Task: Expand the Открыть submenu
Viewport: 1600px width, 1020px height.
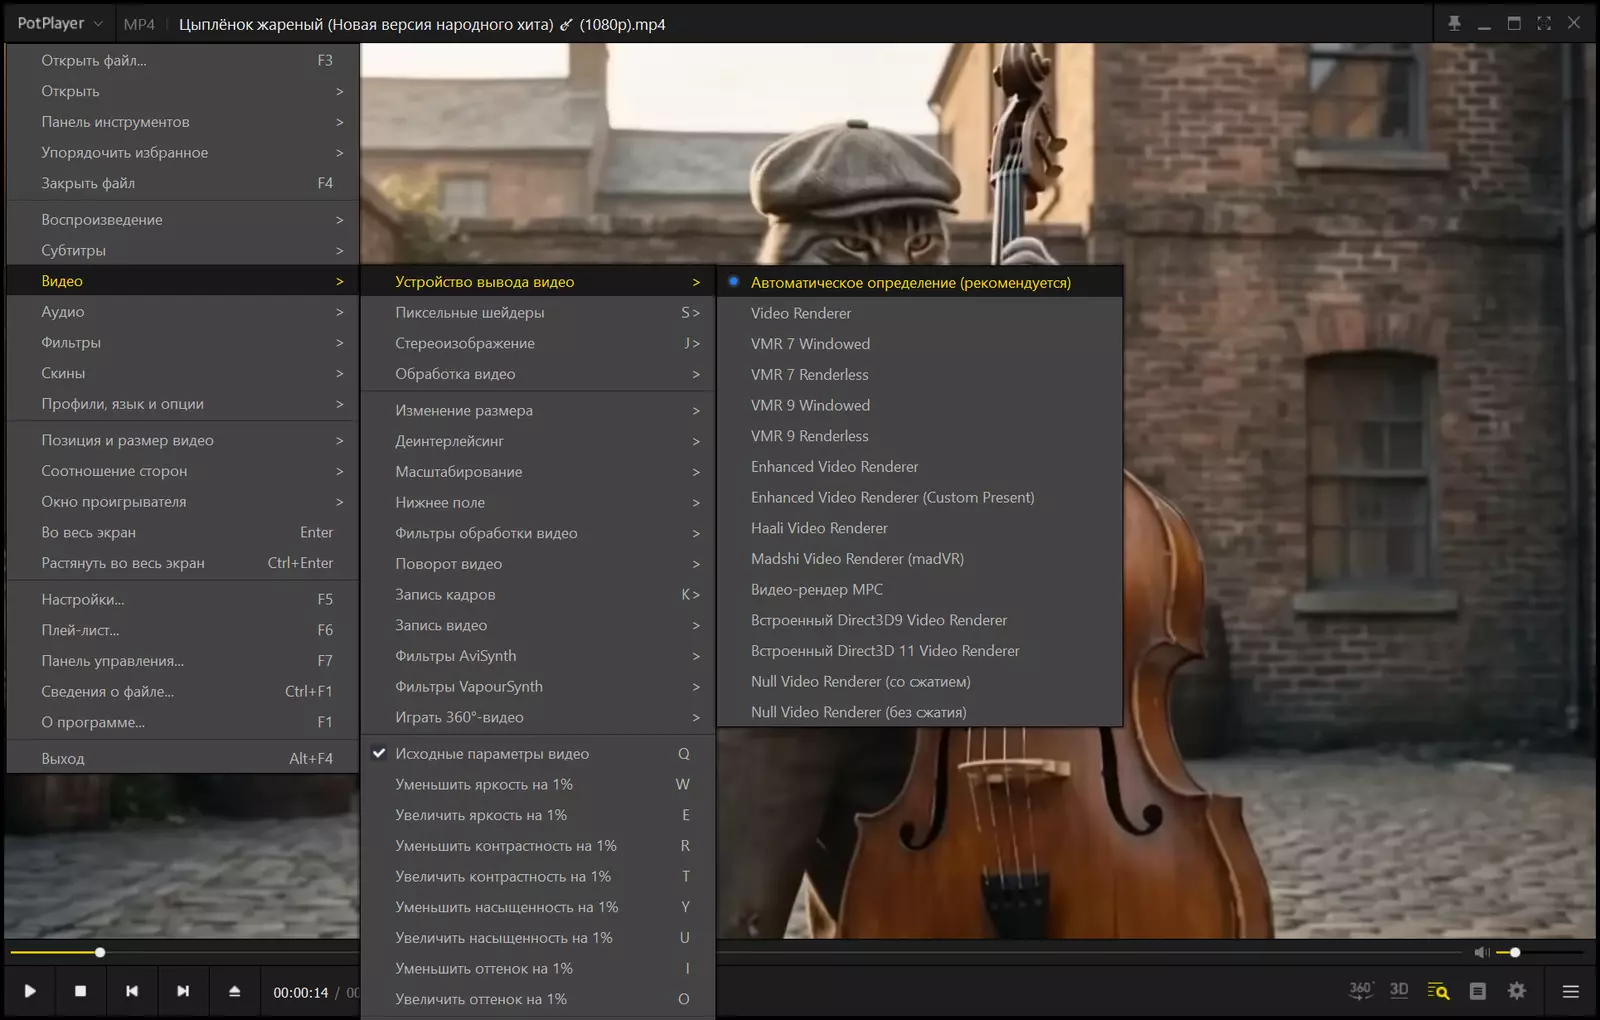Action: (183, 91)
